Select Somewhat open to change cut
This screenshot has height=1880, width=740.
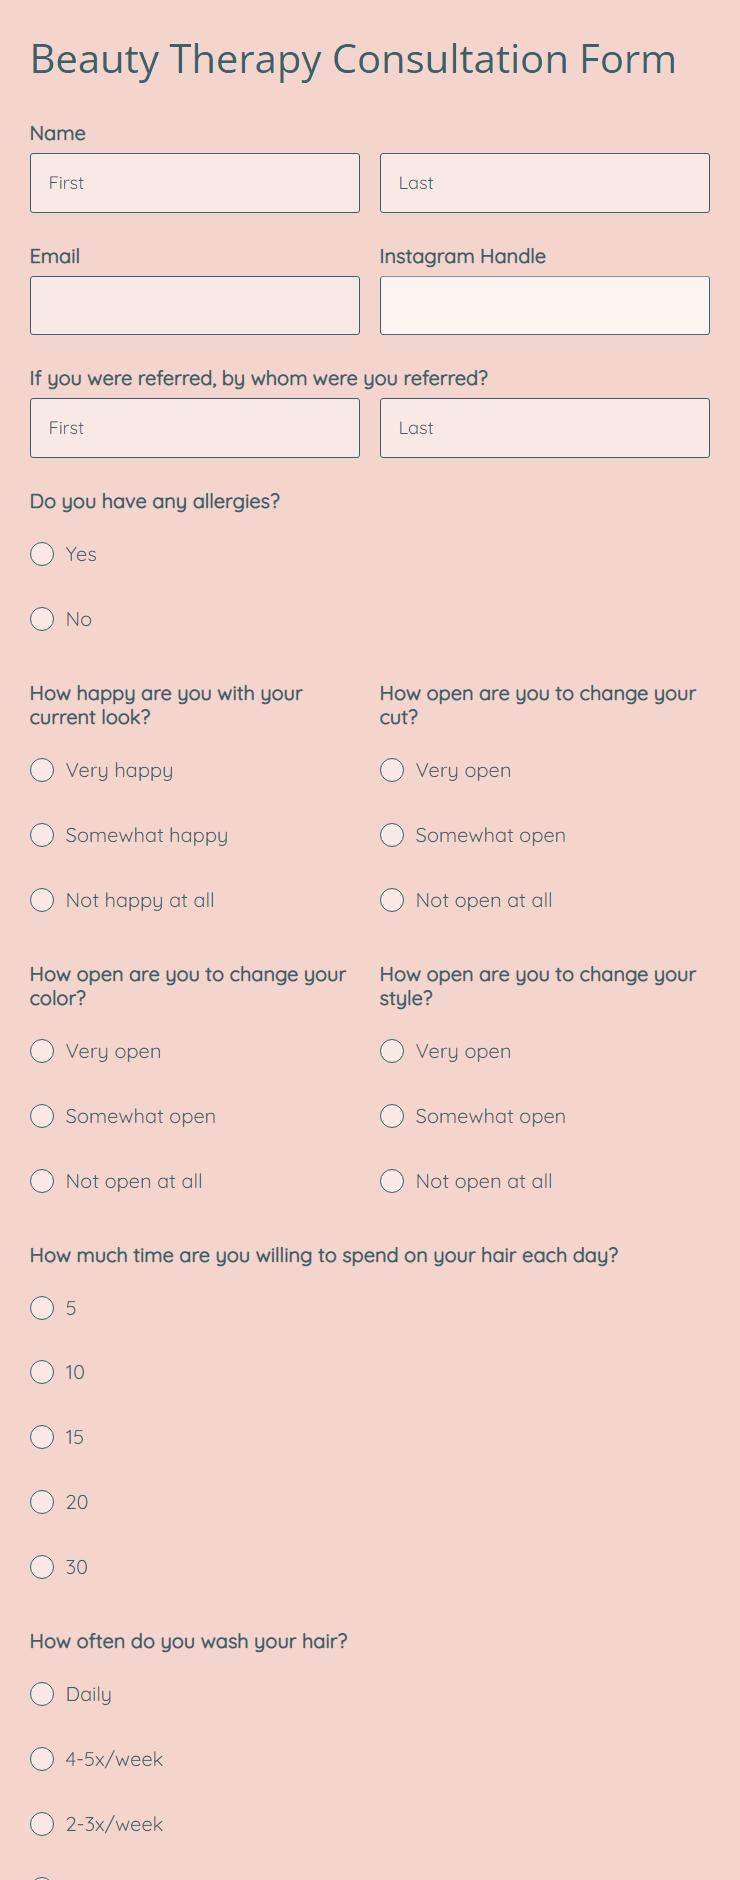coord(392,835)
